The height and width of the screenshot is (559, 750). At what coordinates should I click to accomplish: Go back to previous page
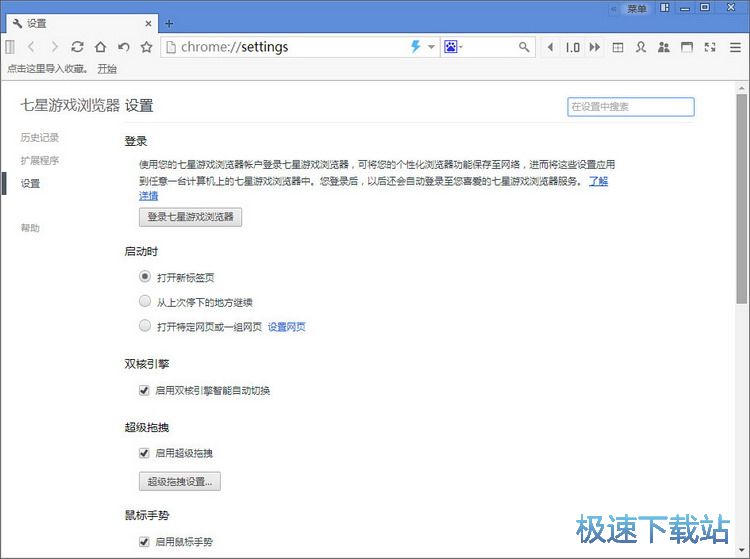31,47
